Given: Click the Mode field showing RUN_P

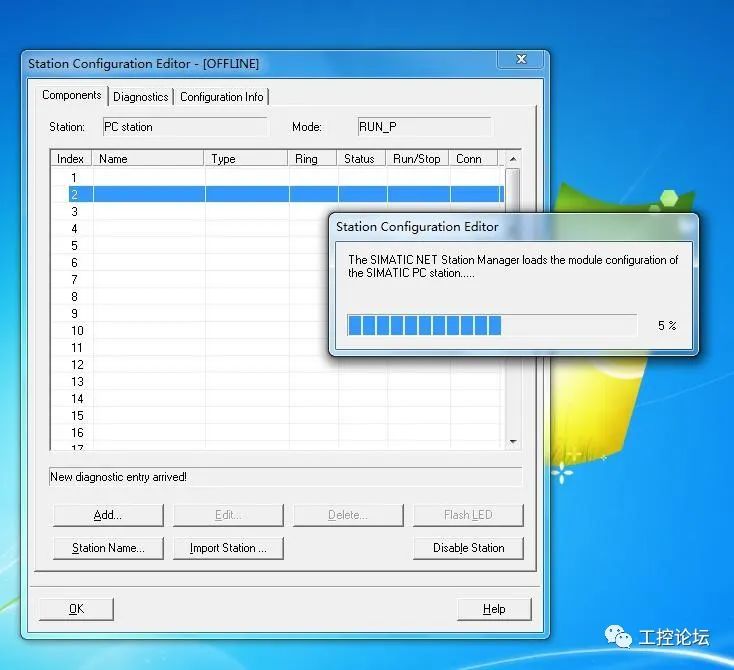Looking at the screenshot, I should pos(425,127).
